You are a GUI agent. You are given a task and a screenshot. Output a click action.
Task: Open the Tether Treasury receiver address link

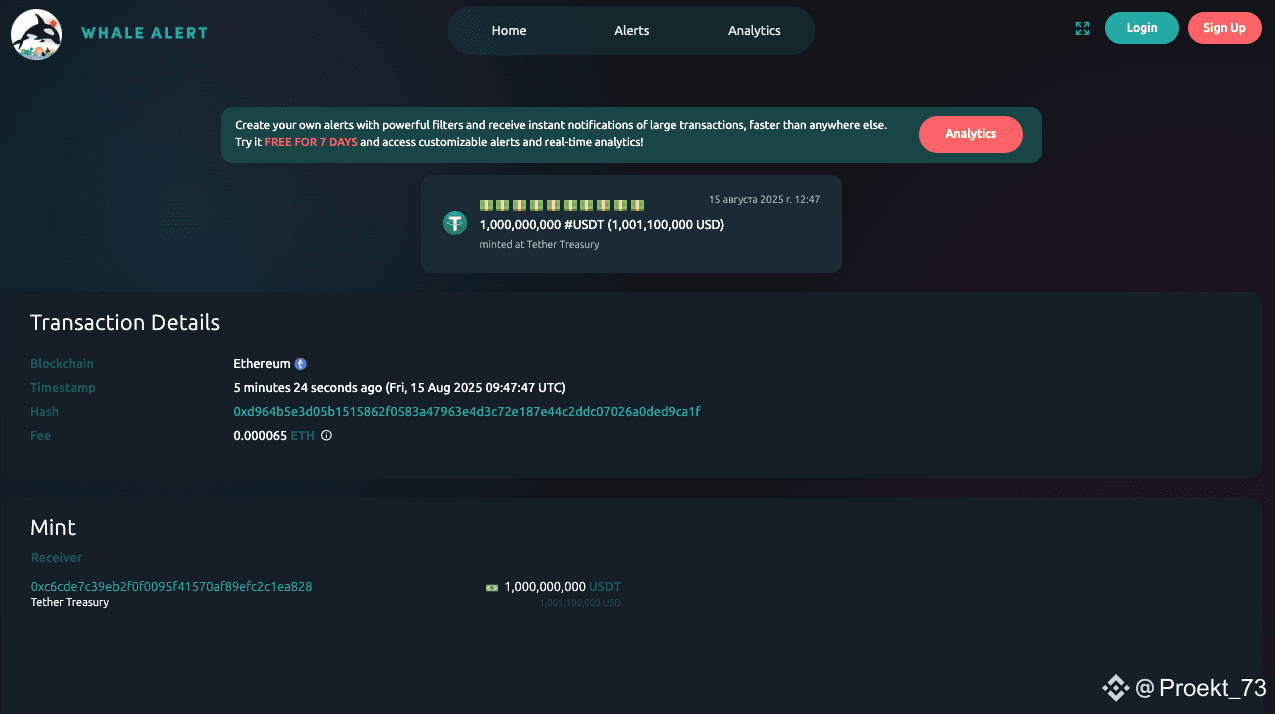point(172,587)
